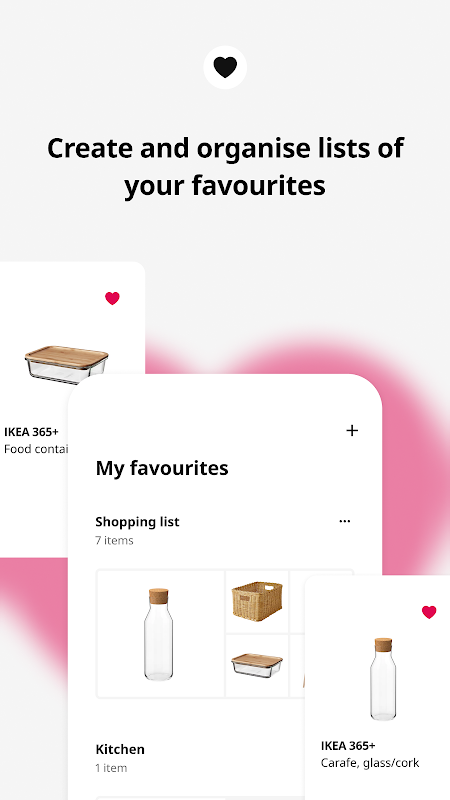Select small food container thumbnail in grid

257,666
